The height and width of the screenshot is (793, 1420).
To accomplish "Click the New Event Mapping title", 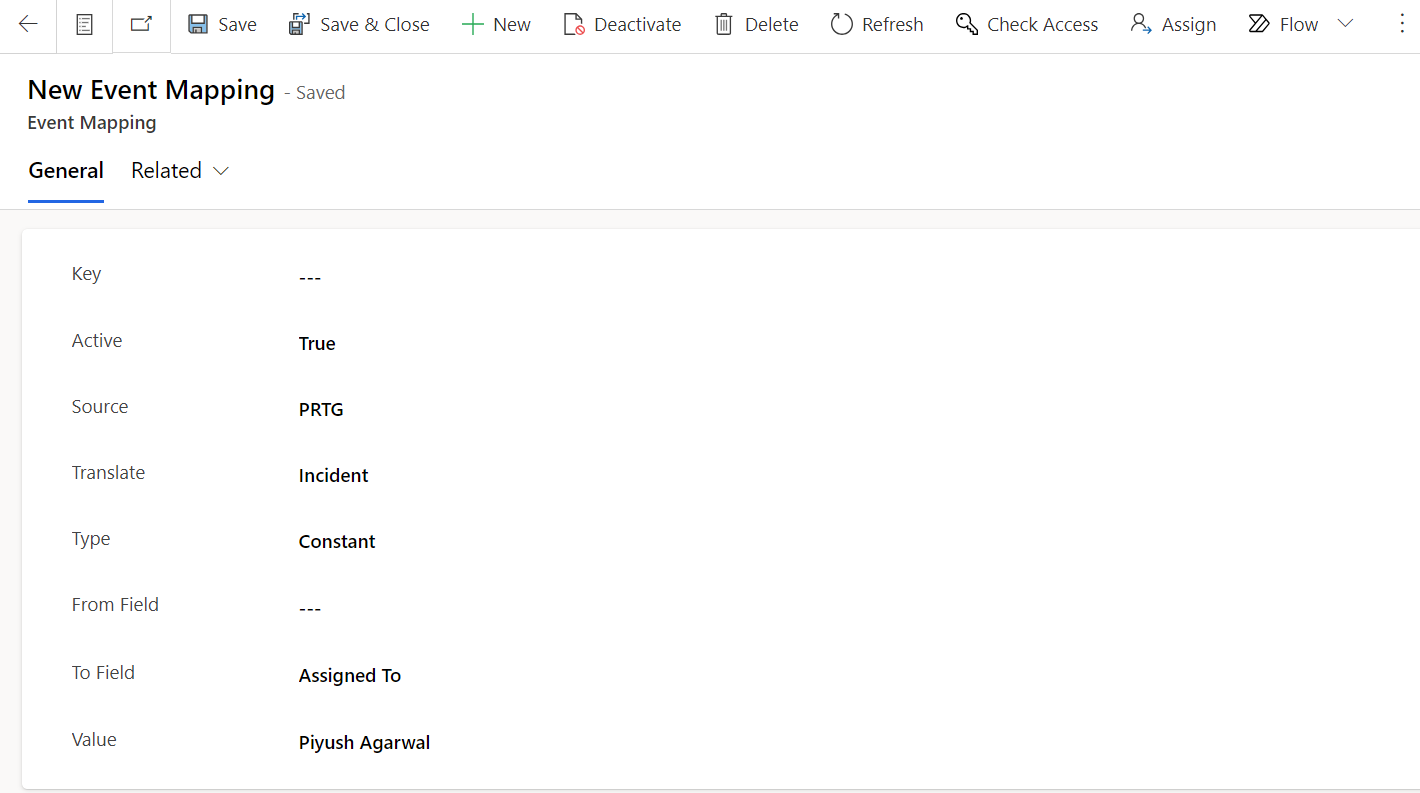I will tap(151, 90).
